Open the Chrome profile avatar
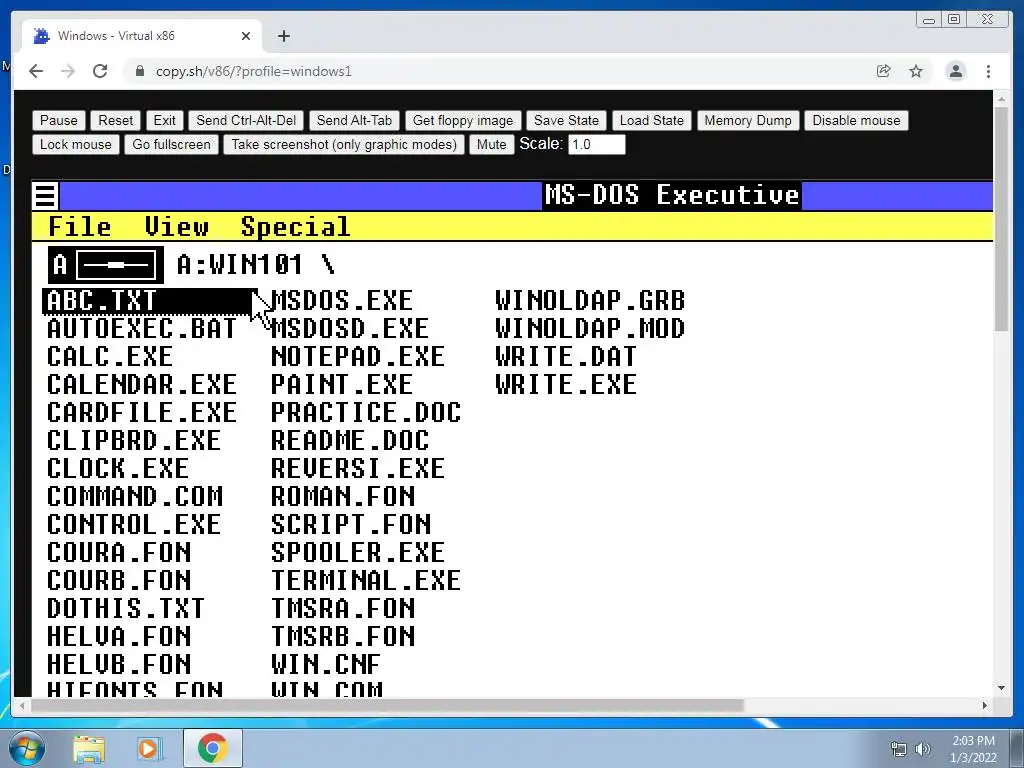 point(955,71)
